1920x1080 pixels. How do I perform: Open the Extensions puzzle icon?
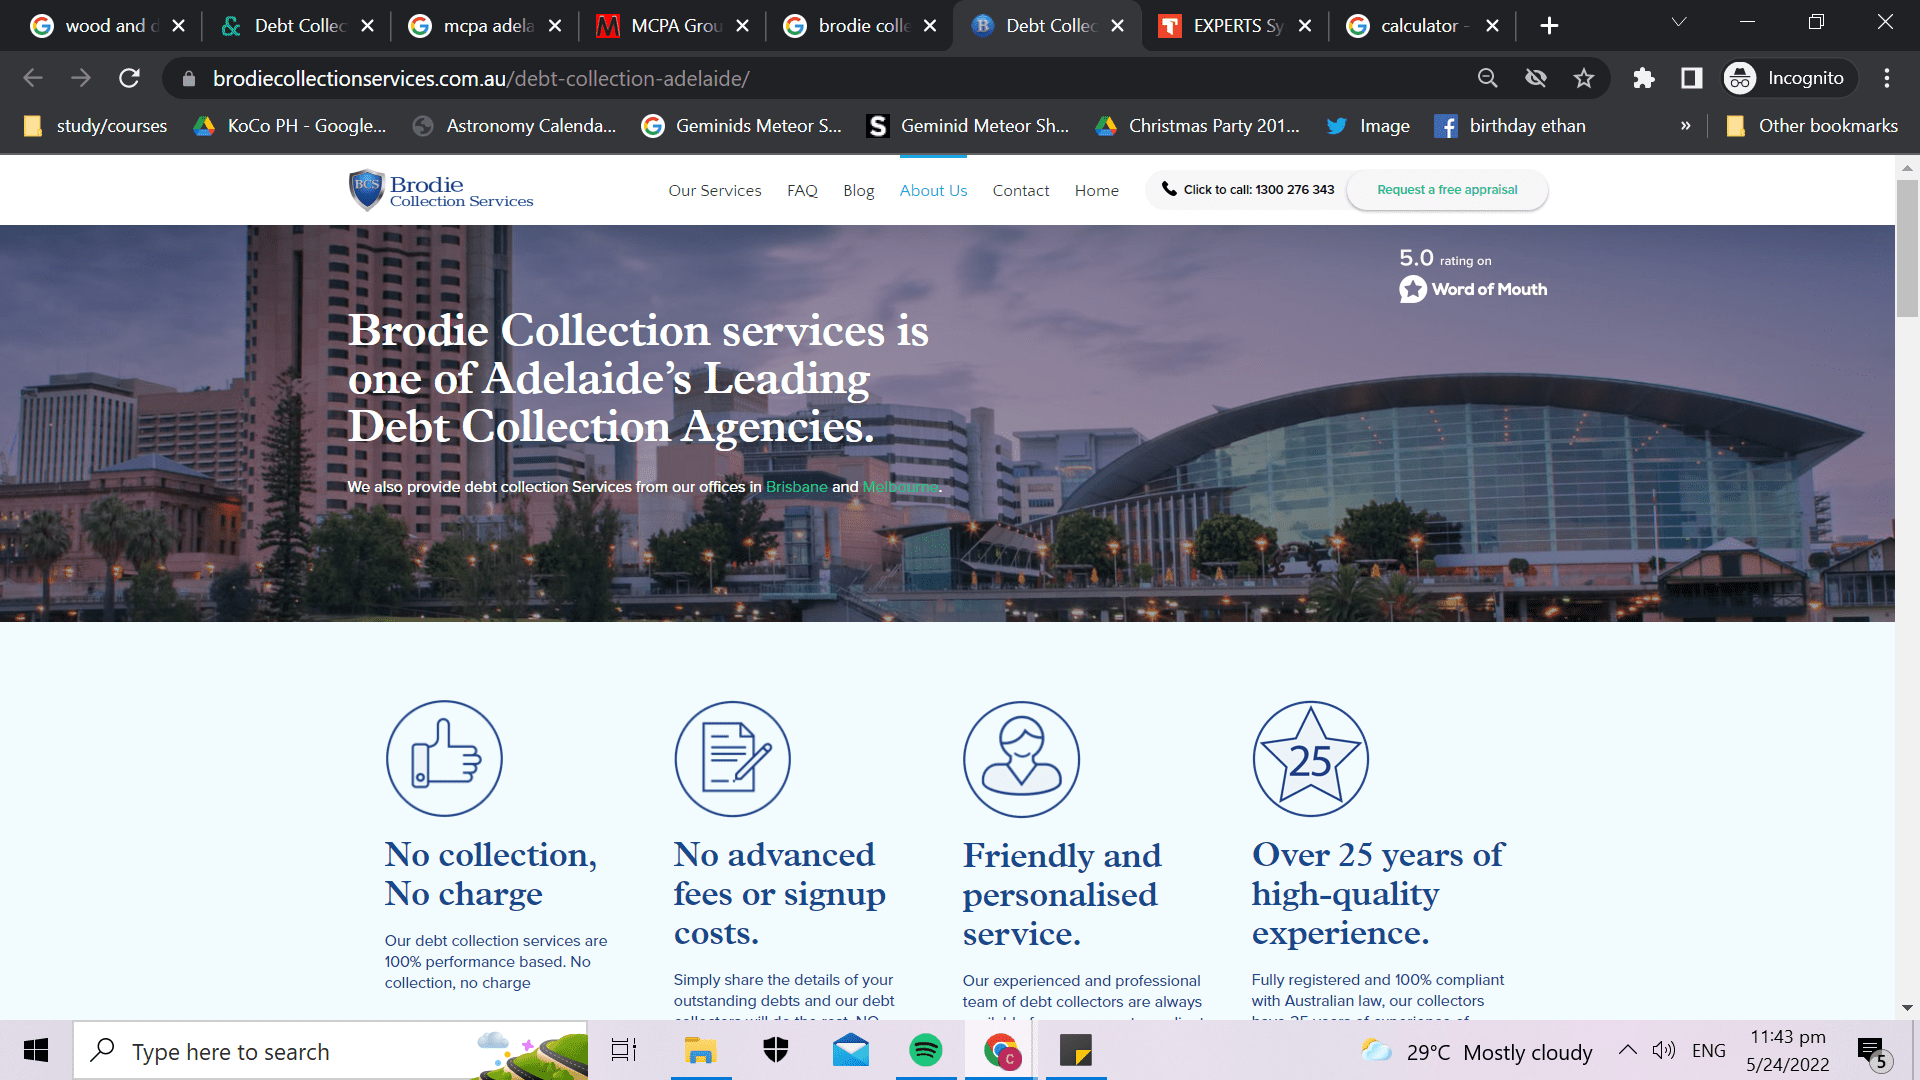coord(1644,78)
